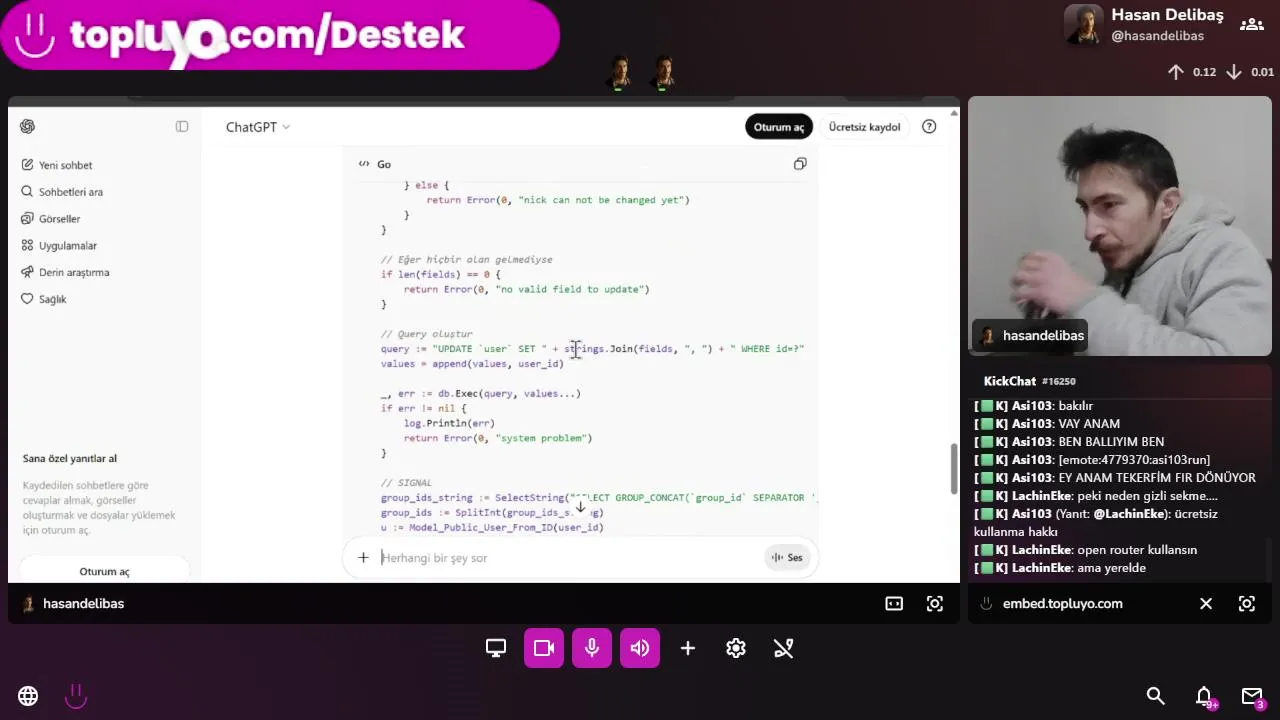The image size is (1280, 720).
Task: Open the search magnifier icon
Action: tap(1156, 696)
